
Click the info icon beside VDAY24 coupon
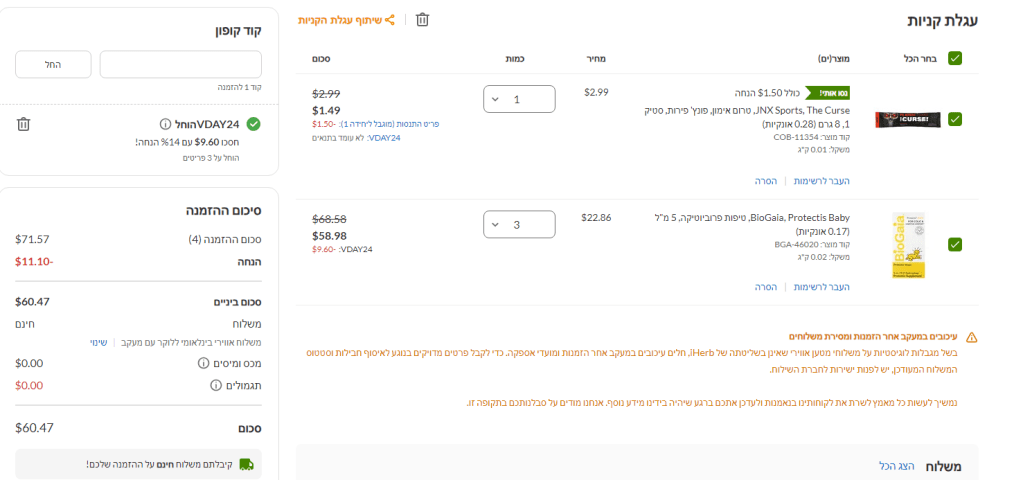[166, 124]
